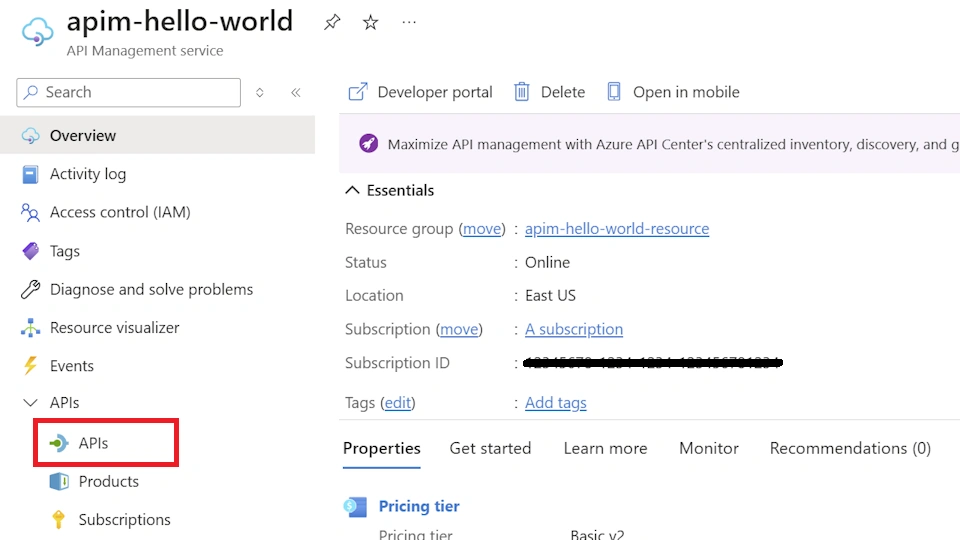
Task: Choose Open in mobile
Action: click(686, 92)
